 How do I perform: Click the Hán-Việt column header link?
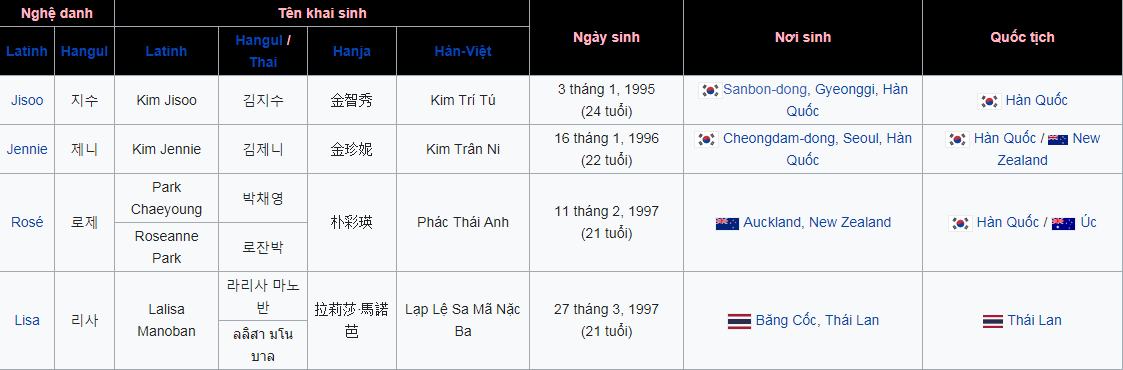click(463, 51)
